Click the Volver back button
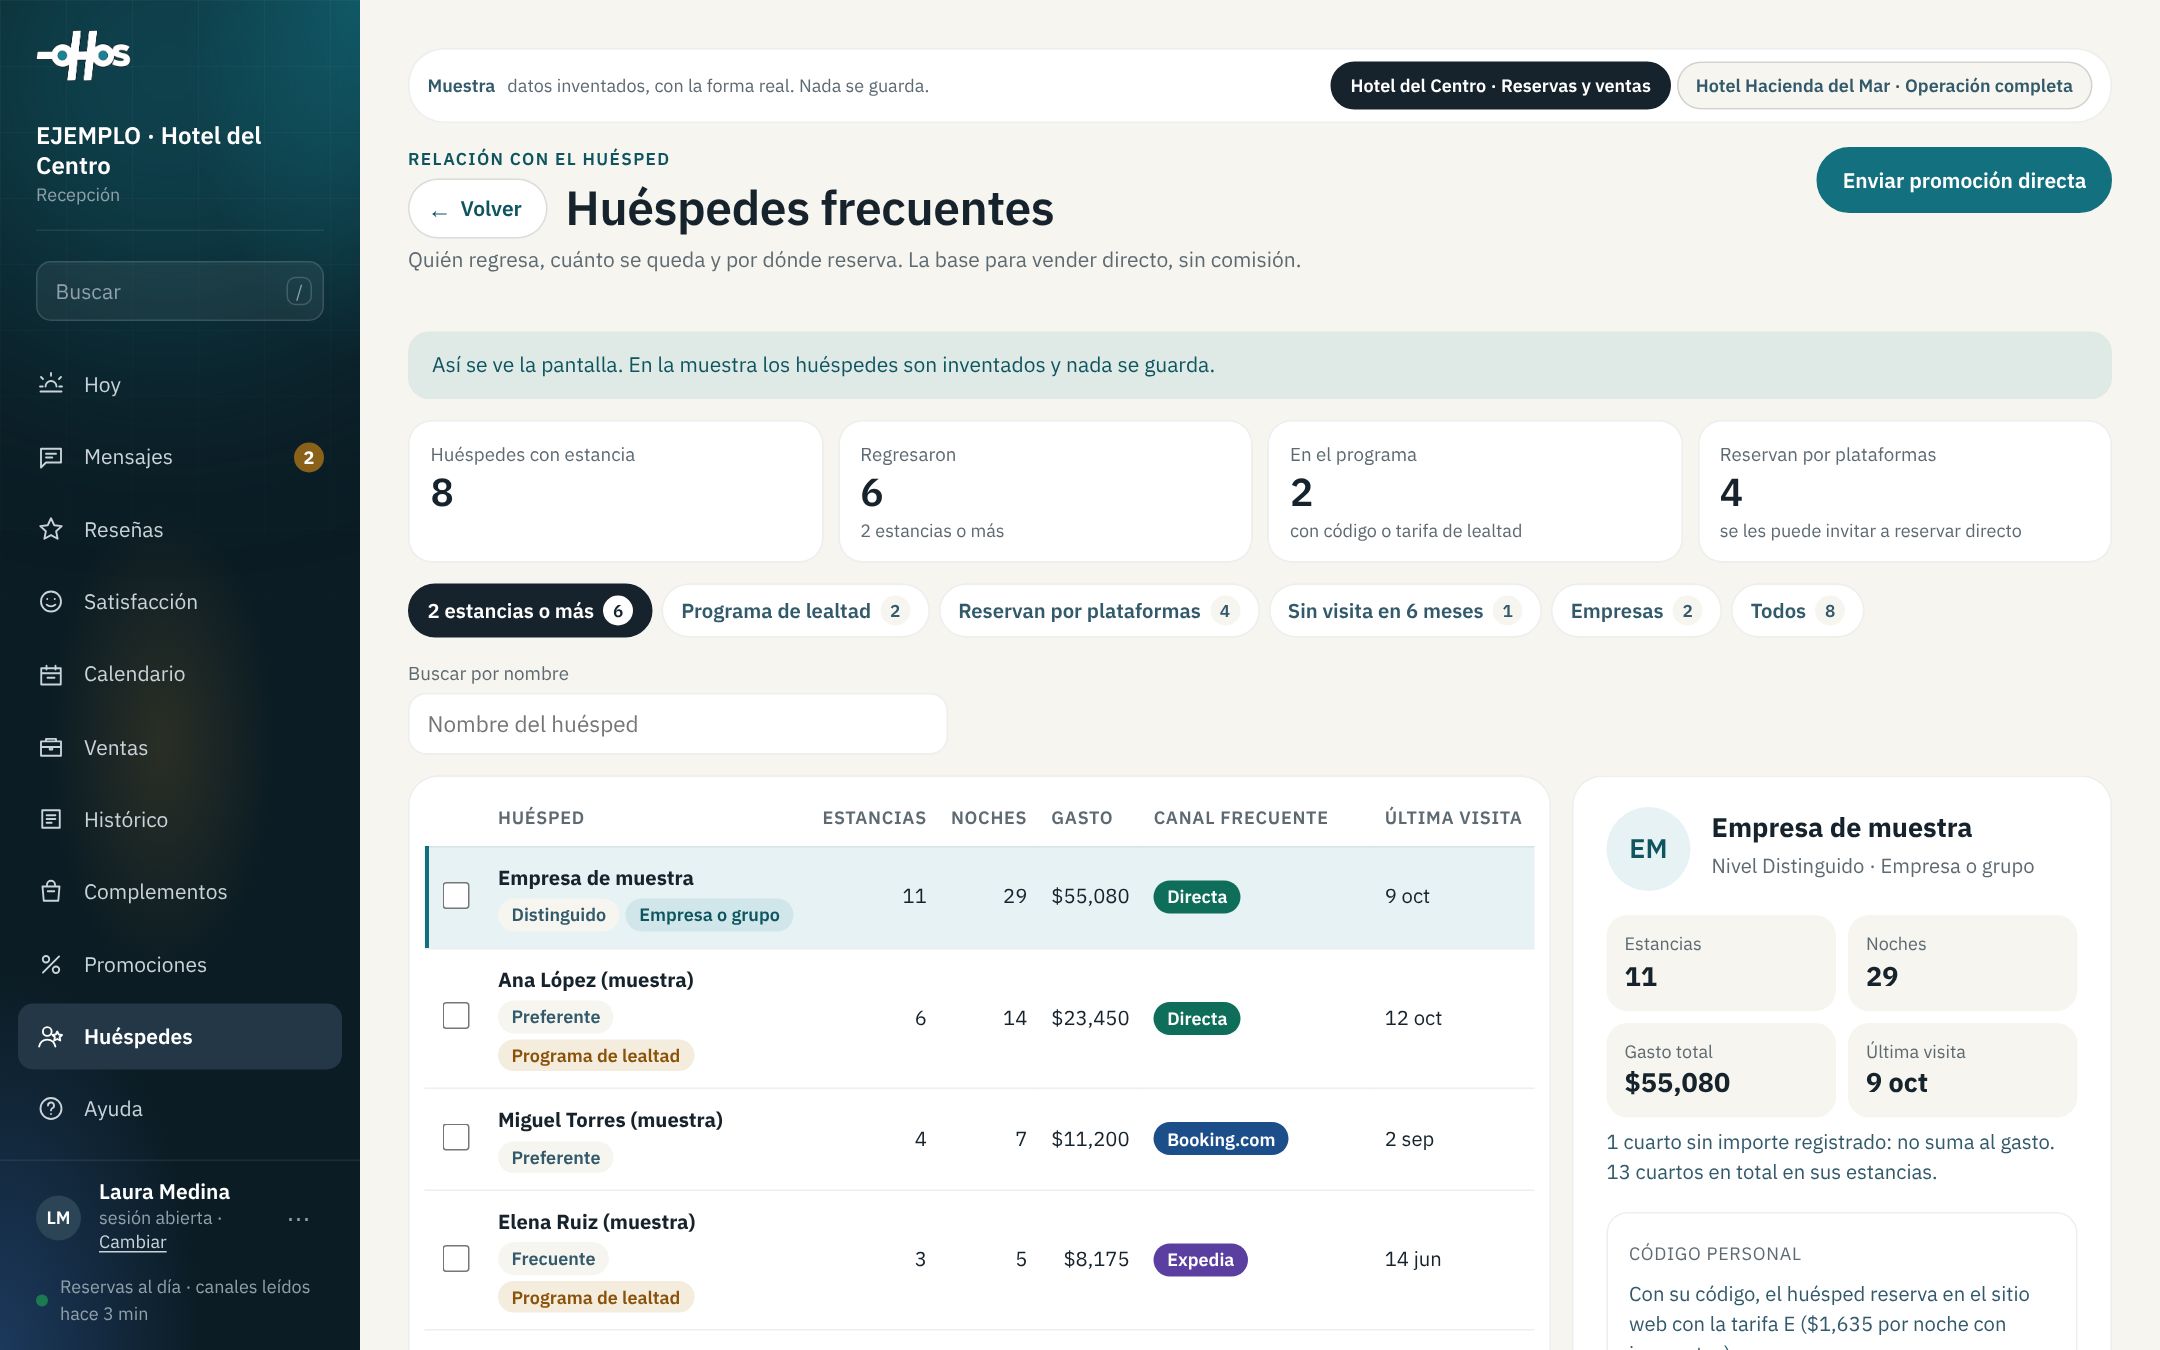 click(x=477, y=209)
